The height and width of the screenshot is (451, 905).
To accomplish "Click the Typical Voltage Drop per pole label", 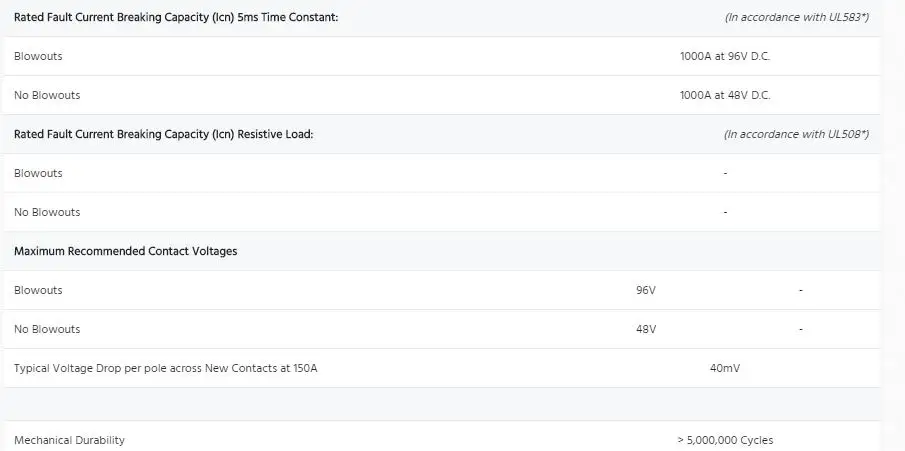I will click(x=166, y=368).
